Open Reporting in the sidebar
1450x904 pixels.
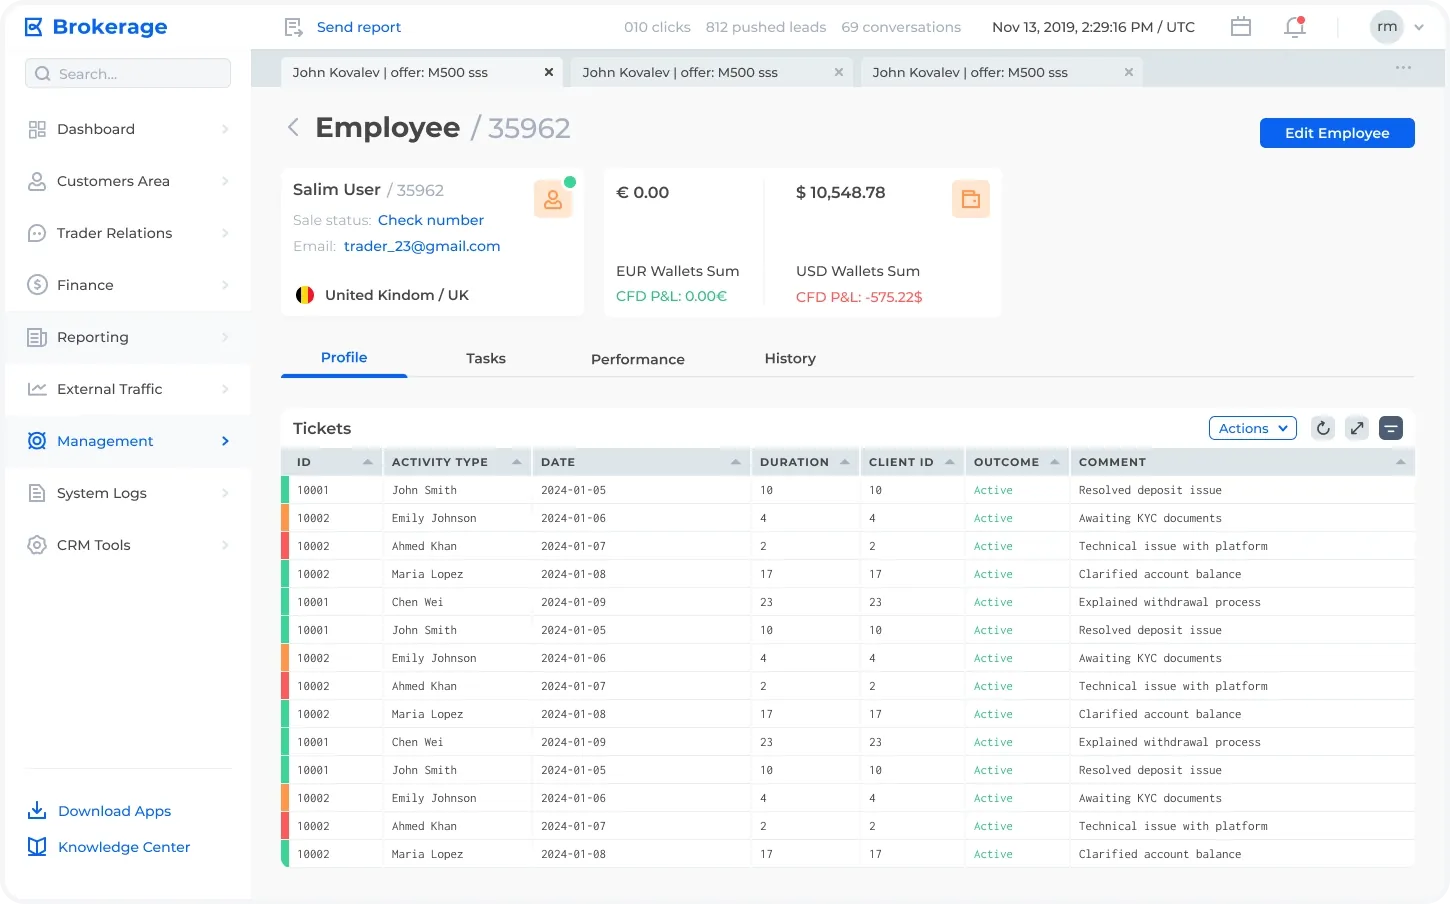click(x=128, y=337)
